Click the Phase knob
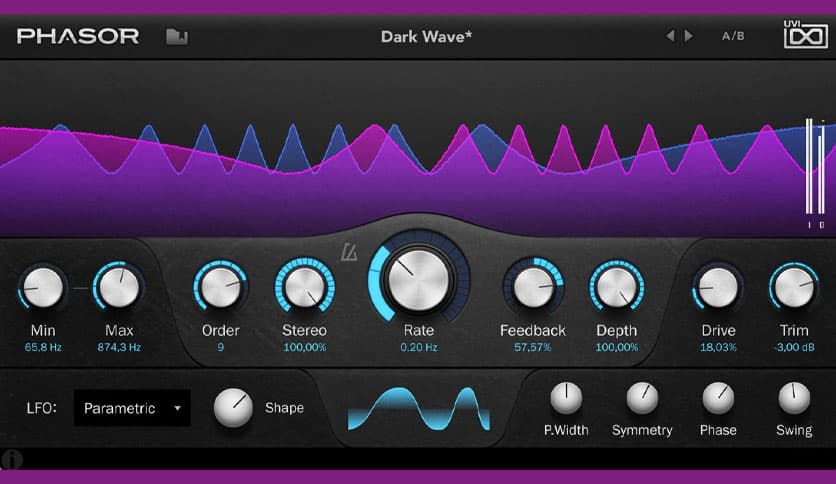The height and width of the screenshot is (484, 836). pyautogui.click(x=718, y=399)
